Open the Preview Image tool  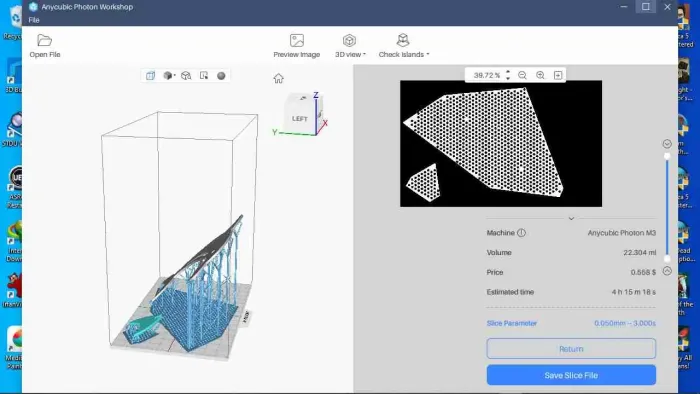click(296, 46)
